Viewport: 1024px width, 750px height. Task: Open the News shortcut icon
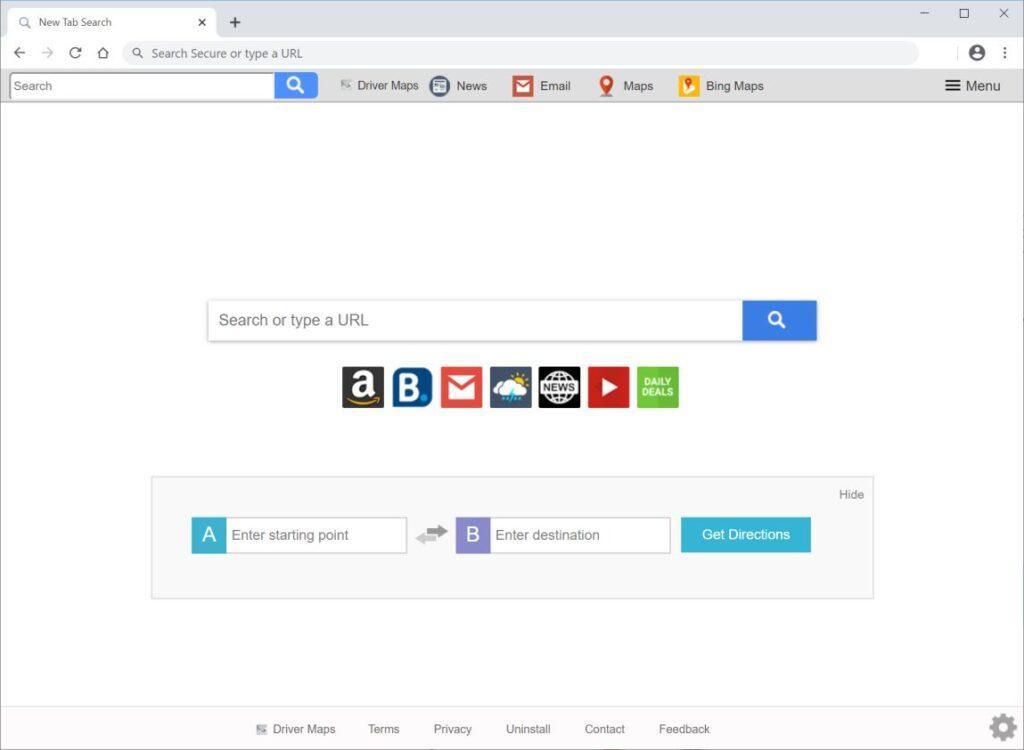coord(559,387)
